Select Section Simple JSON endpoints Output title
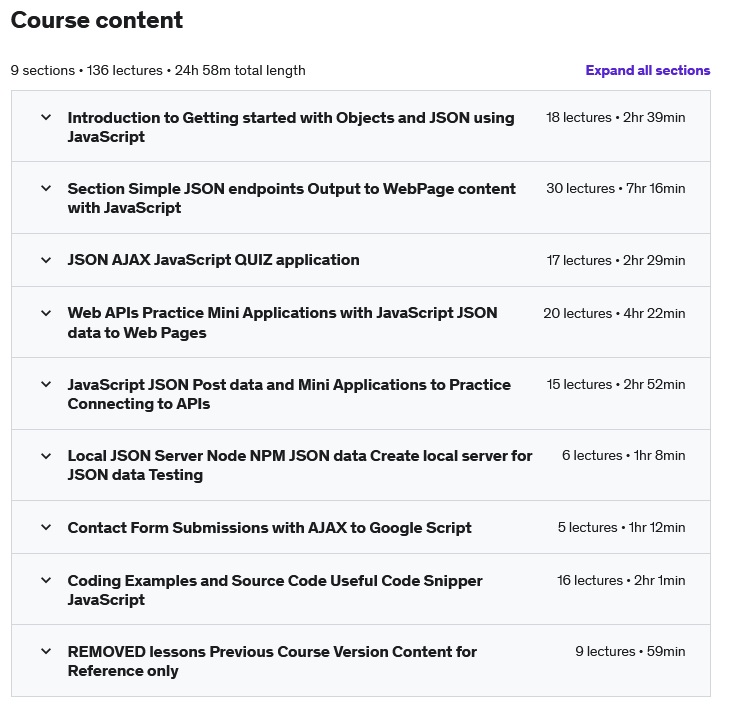The image size is (731, 711). pyautogui.click(x=291, y=198)
